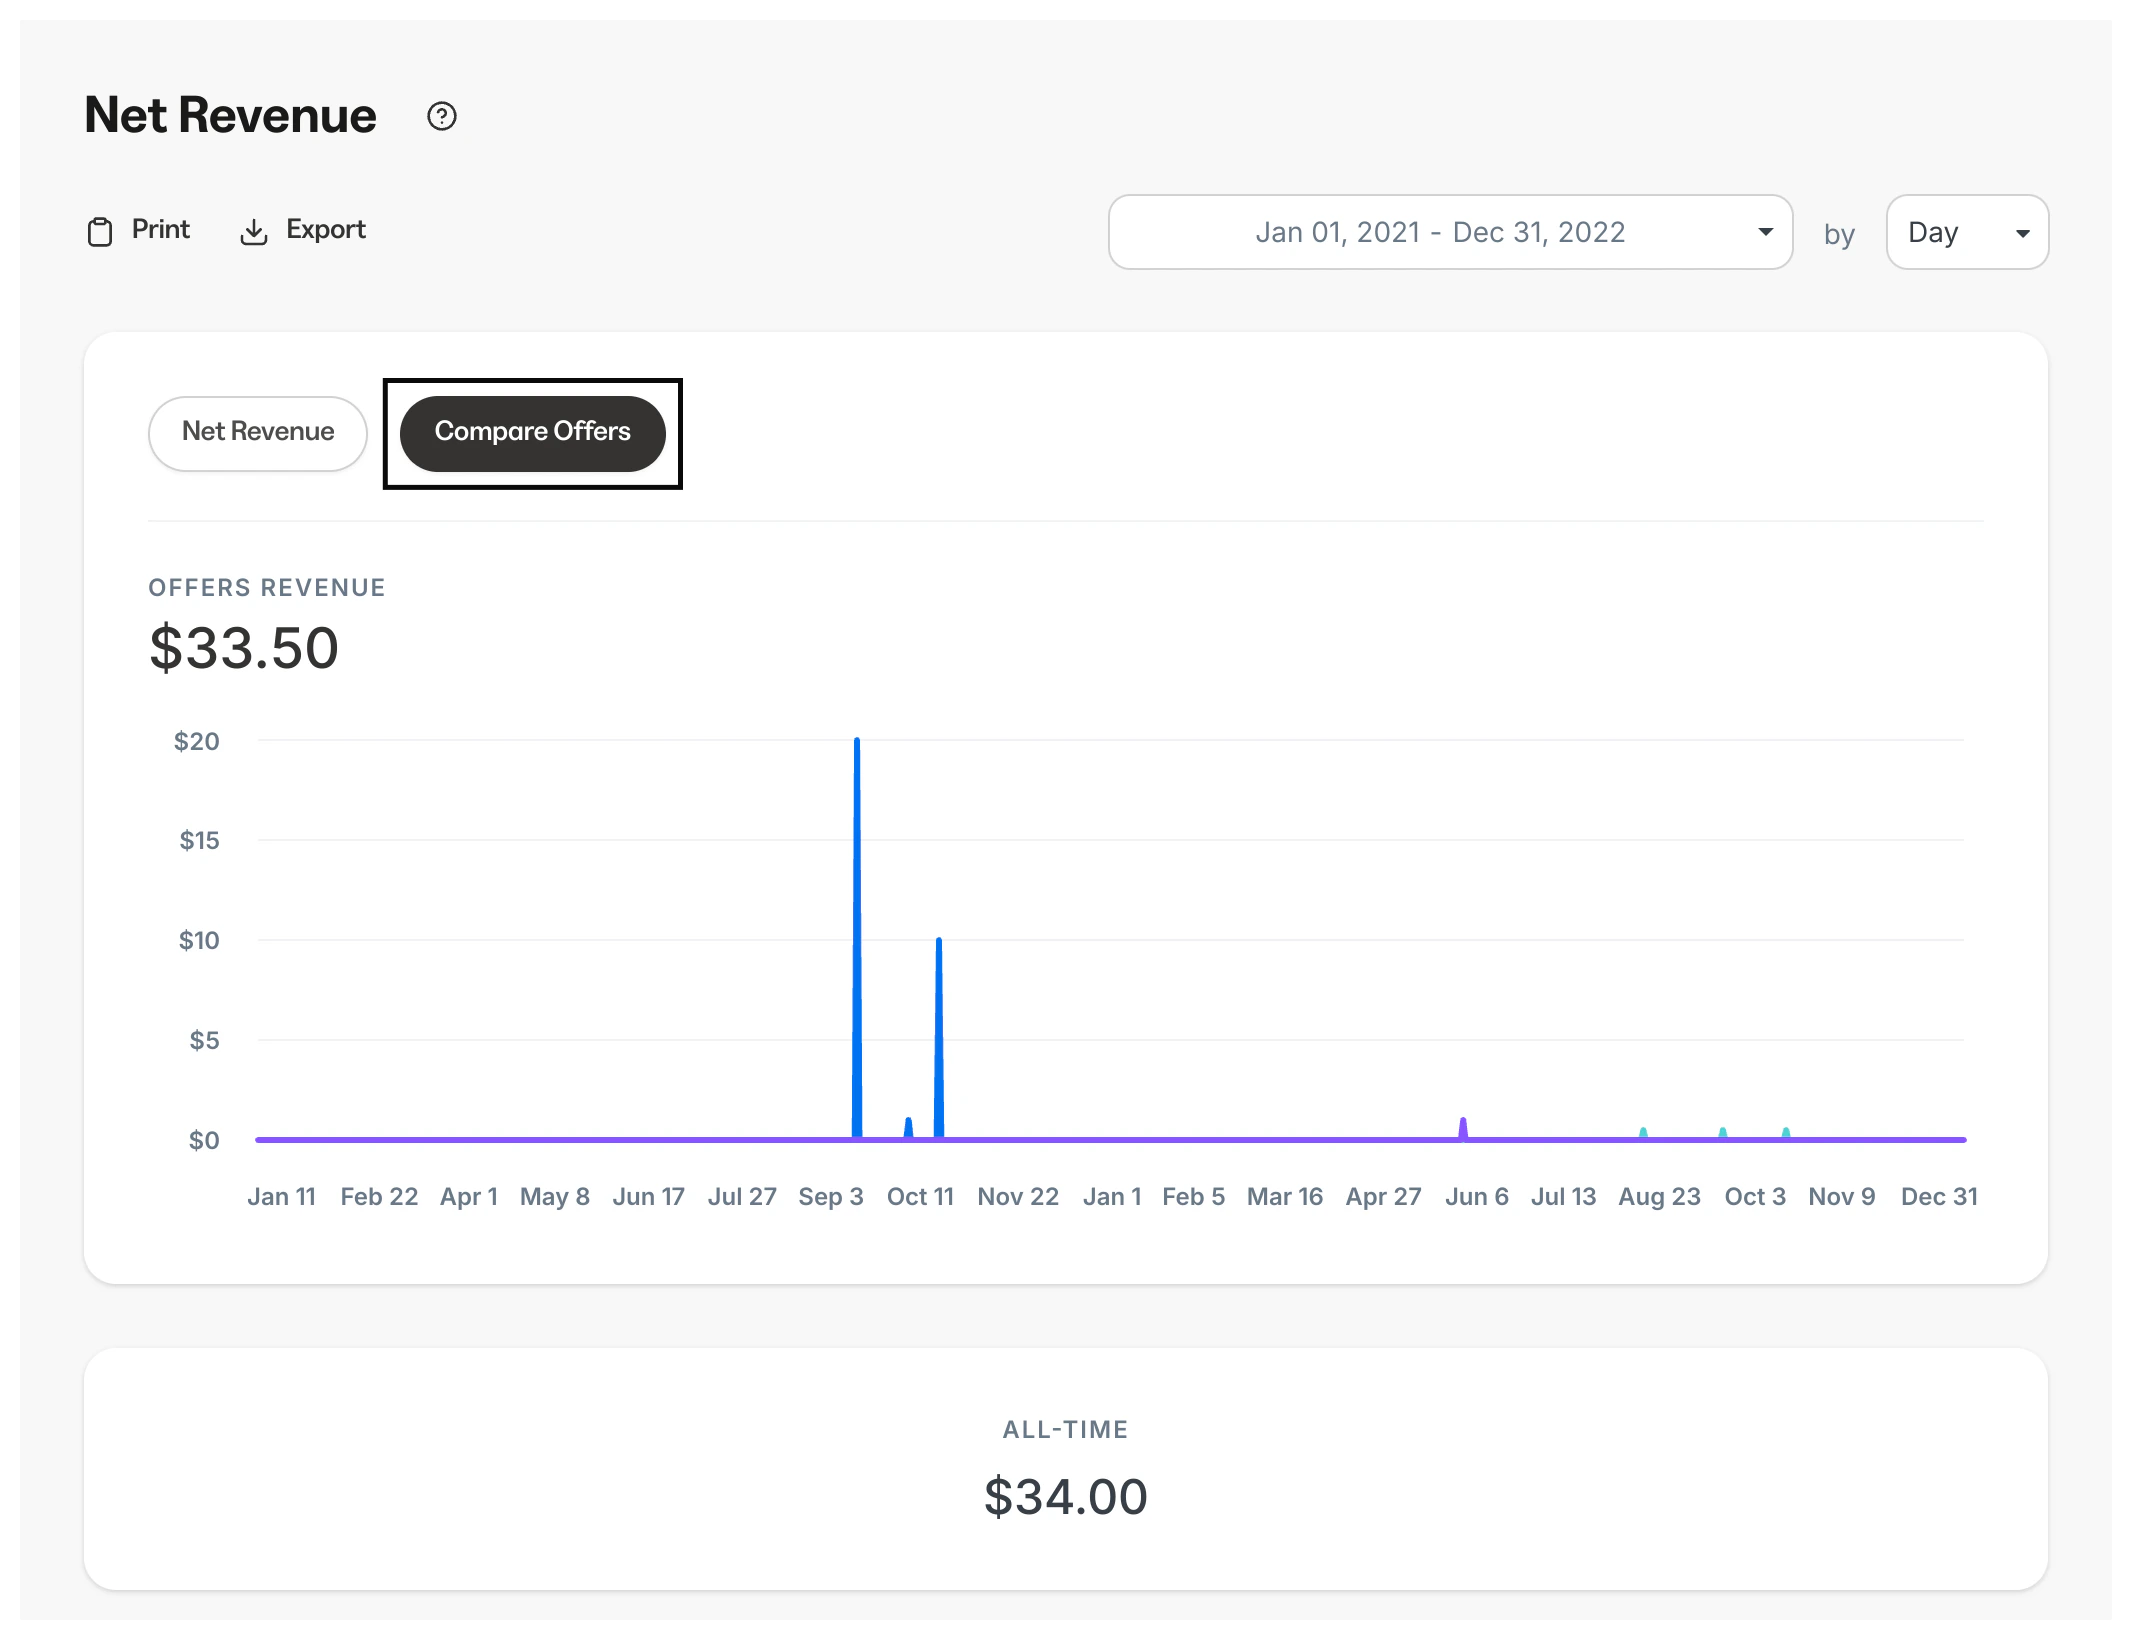Click the question mark next to Net Revenue heading
The width and height of the screenshot is (2132, 1640).
click(442, 117)
